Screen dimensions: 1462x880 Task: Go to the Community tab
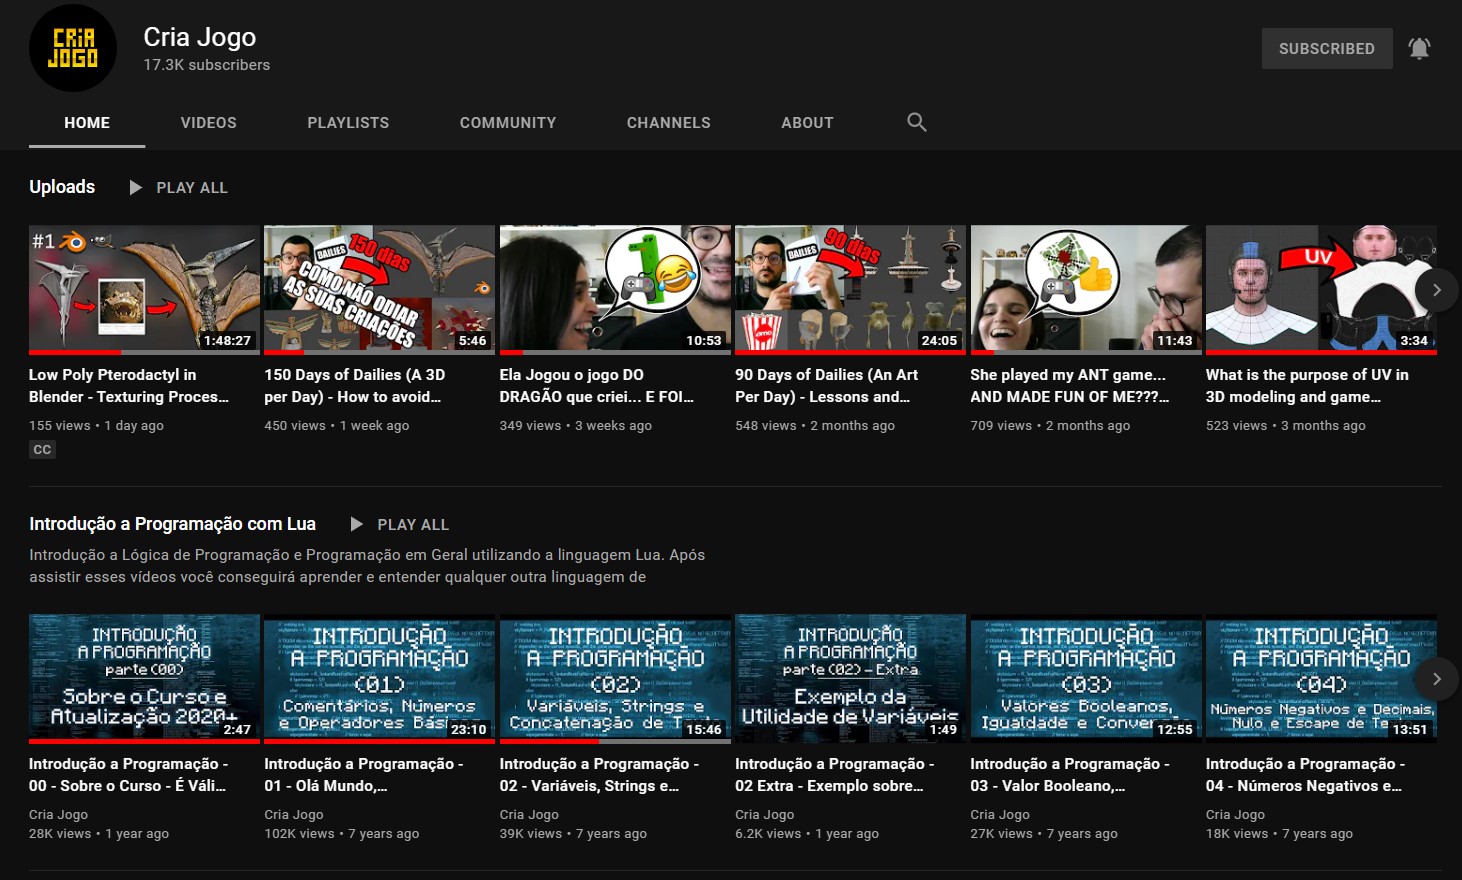(x=507, y=123)
